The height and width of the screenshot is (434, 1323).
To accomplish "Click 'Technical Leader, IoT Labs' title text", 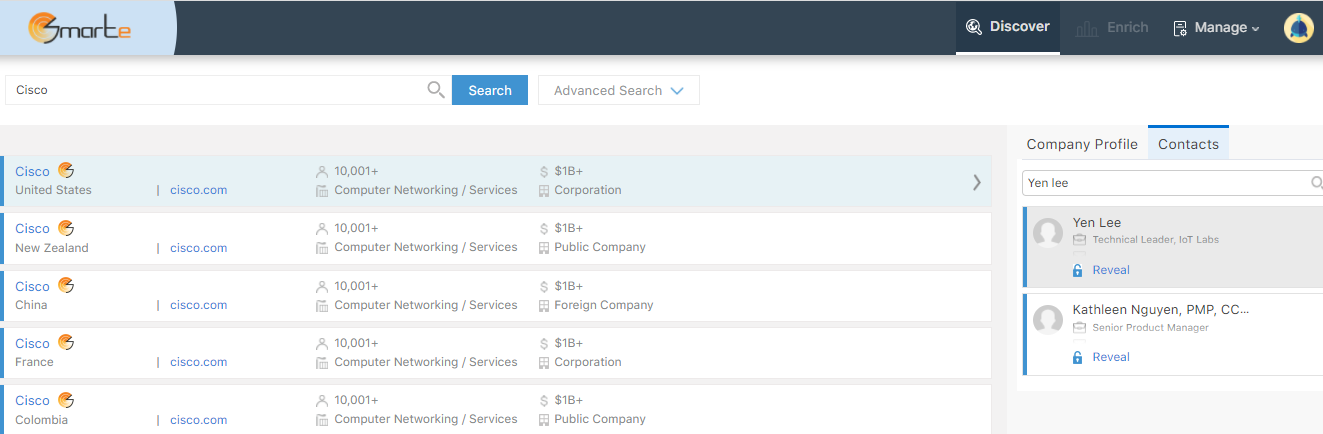I will [1156, 240].
